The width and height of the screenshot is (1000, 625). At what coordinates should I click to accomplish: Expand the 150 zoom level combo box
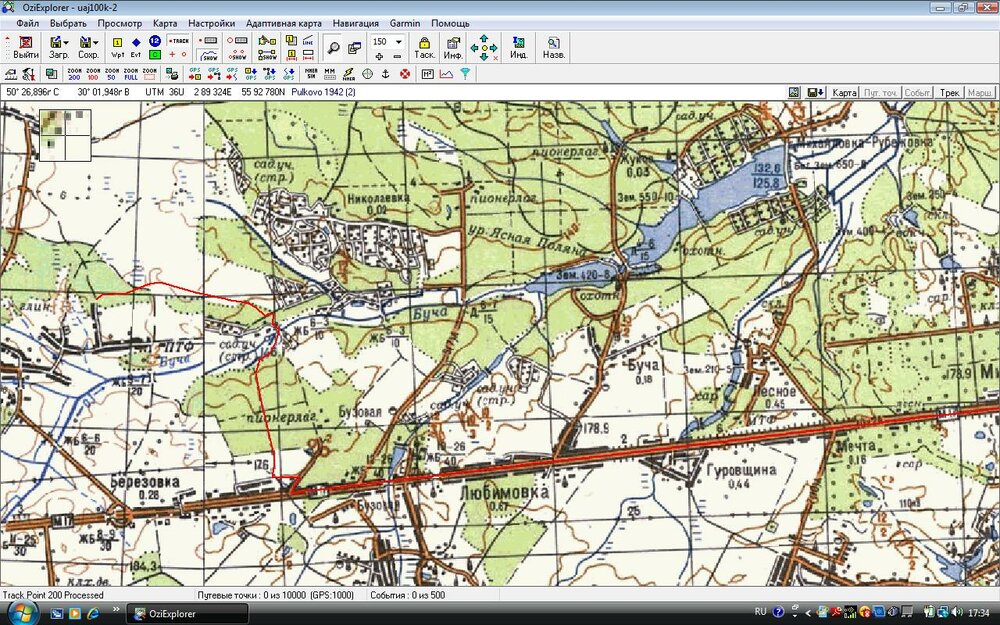[398, 43]
